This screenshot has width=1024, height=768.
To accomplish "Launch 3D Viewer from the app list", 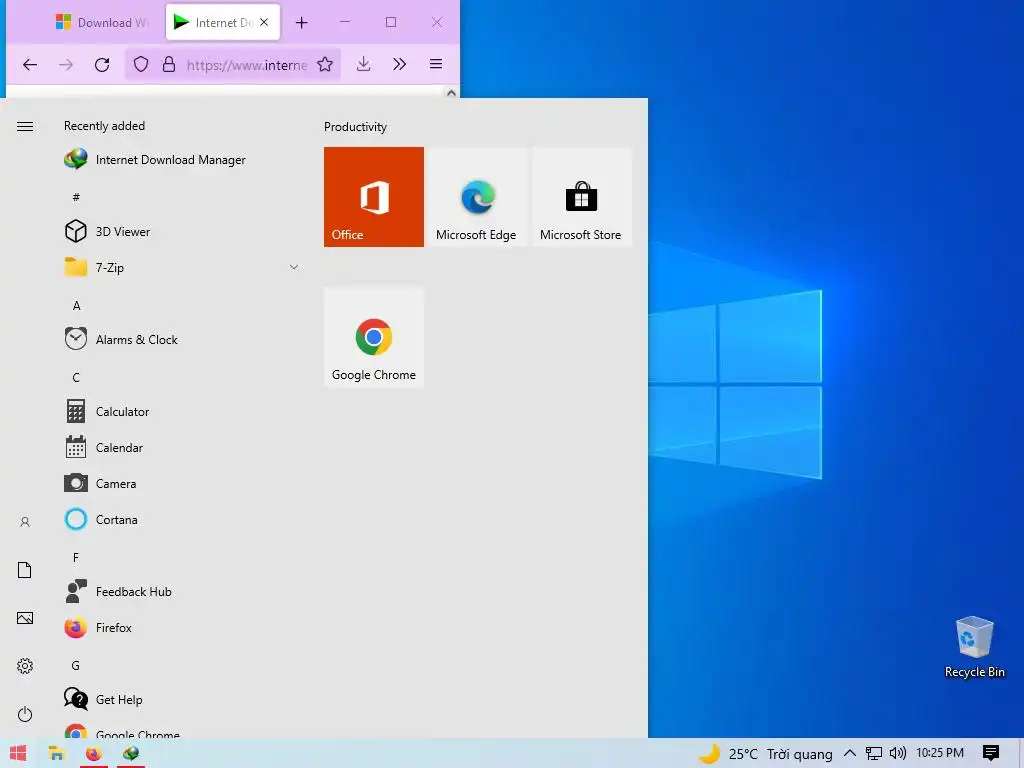I will click(108, 231).
